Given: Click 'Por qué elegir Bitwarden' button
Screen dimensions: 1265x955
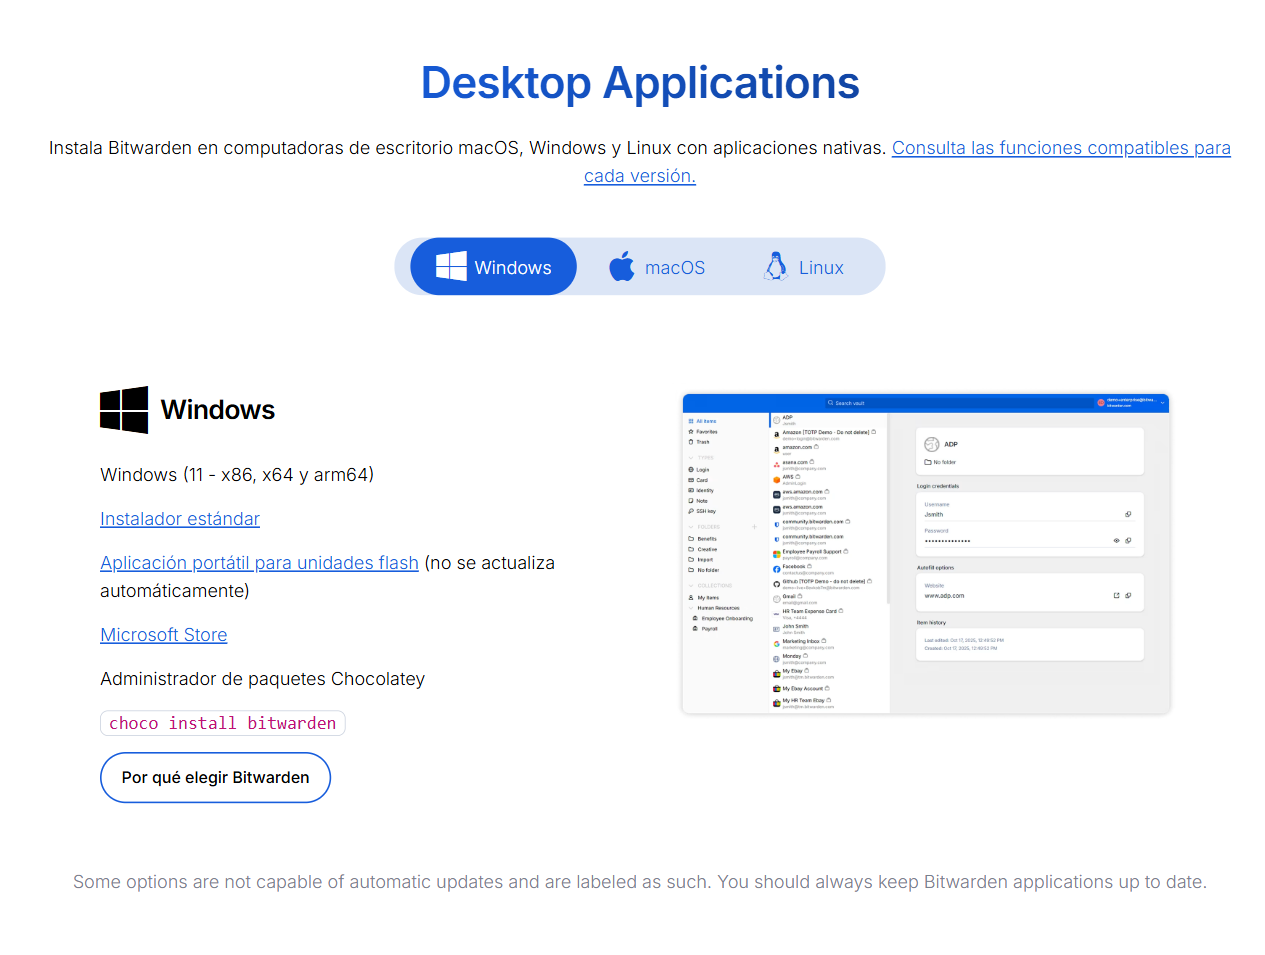Looking at the screenshot, I should point(215,778).
